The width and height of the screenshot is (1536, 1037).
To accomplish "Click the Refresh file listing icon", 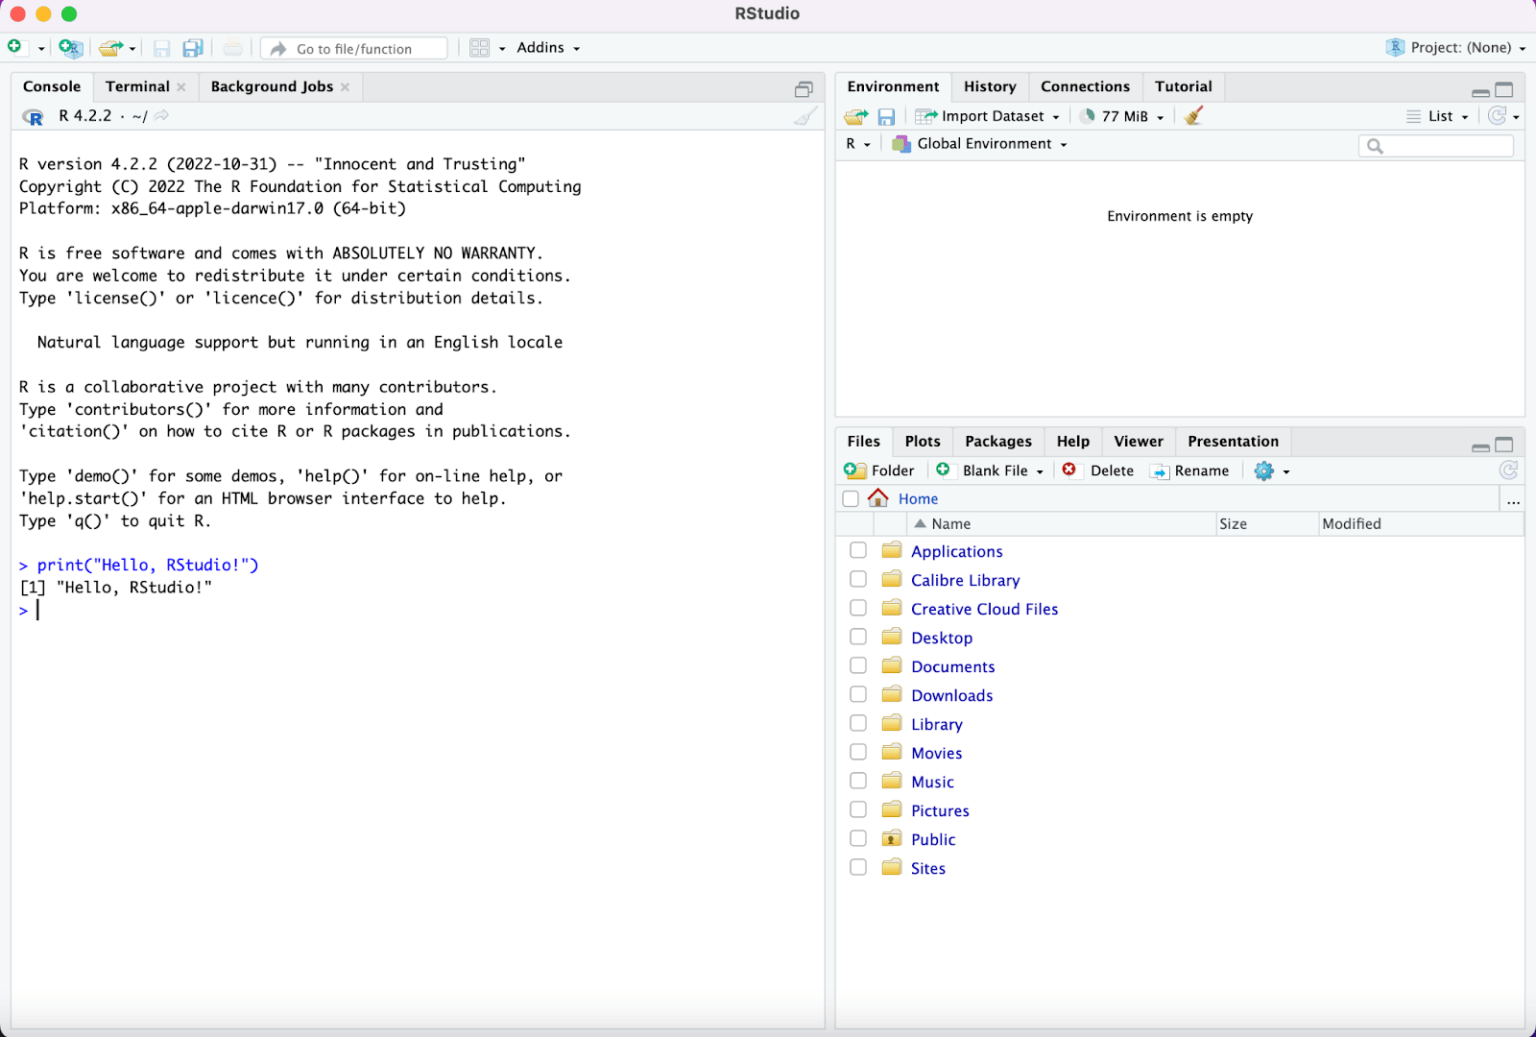I will (1508, 470).
